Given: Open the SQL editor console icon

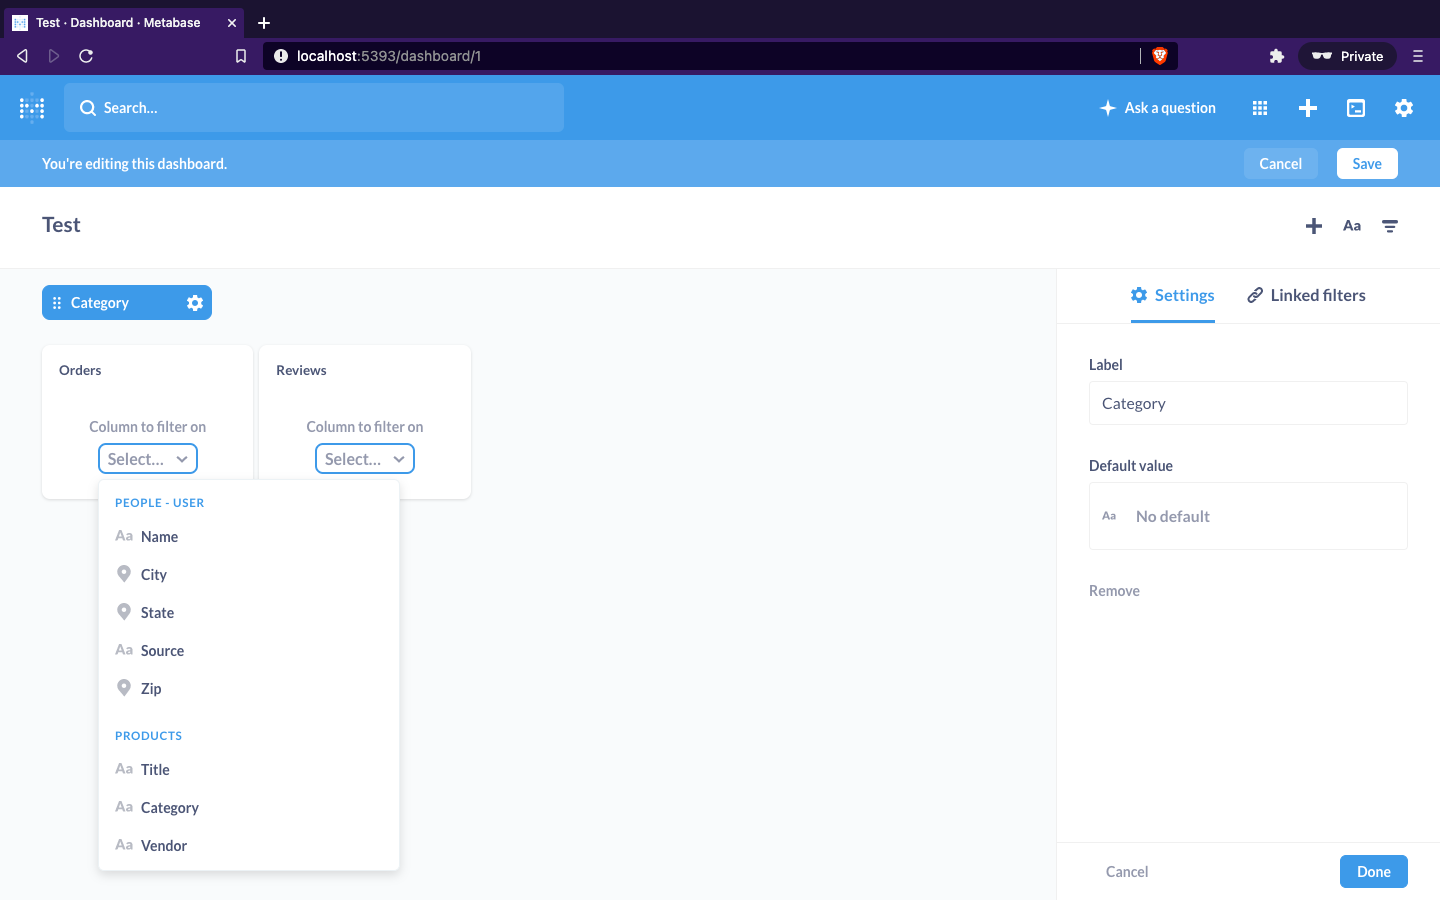Looking at the screenshot, I should (x=1356, y=108).
